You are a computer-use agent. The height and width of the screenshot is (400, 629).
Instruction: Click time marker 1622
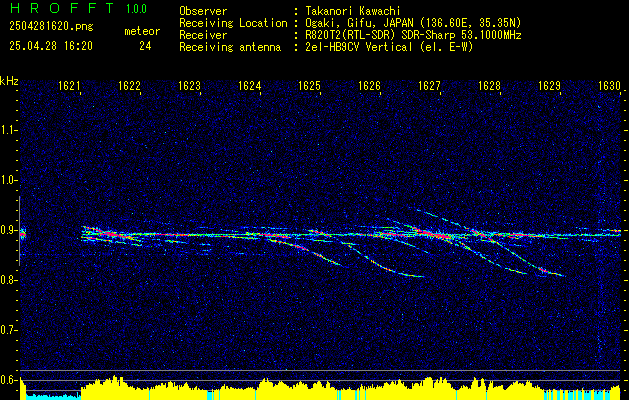click(129, 85)
